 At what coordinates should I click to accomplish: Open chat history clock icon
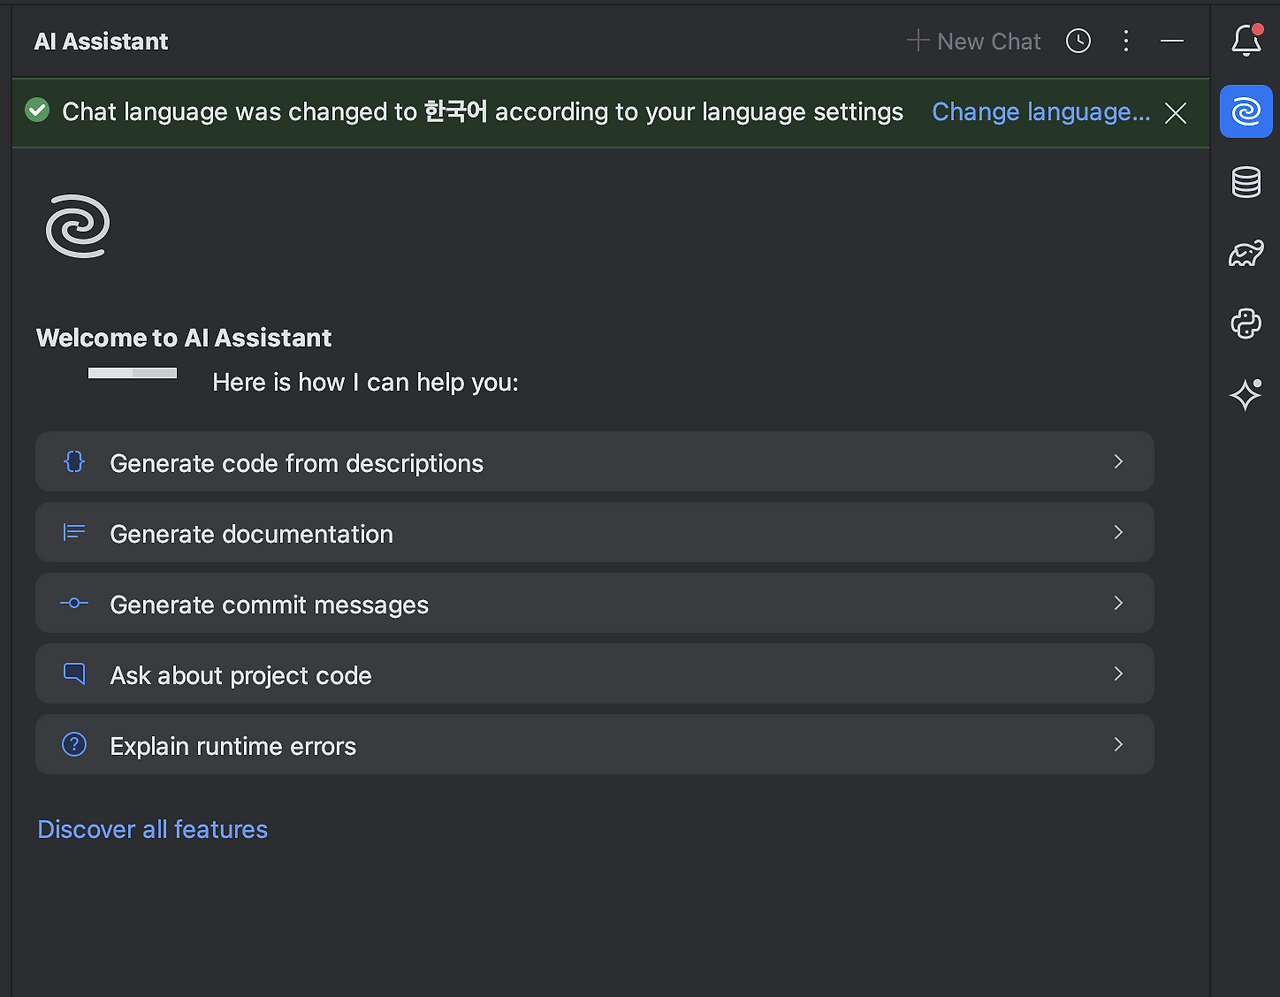[x=1078, y=41]
